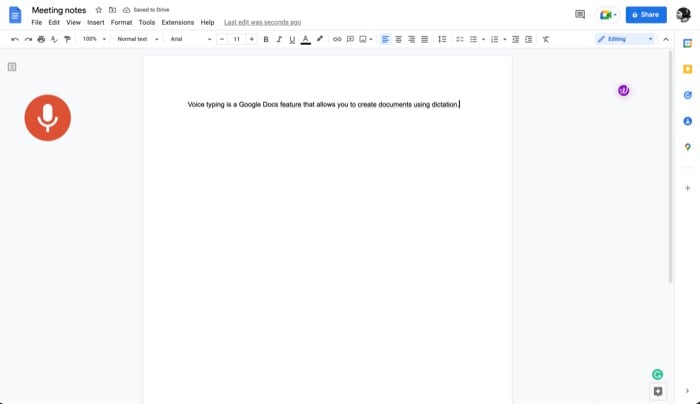Justify the text

pos(425,39)
